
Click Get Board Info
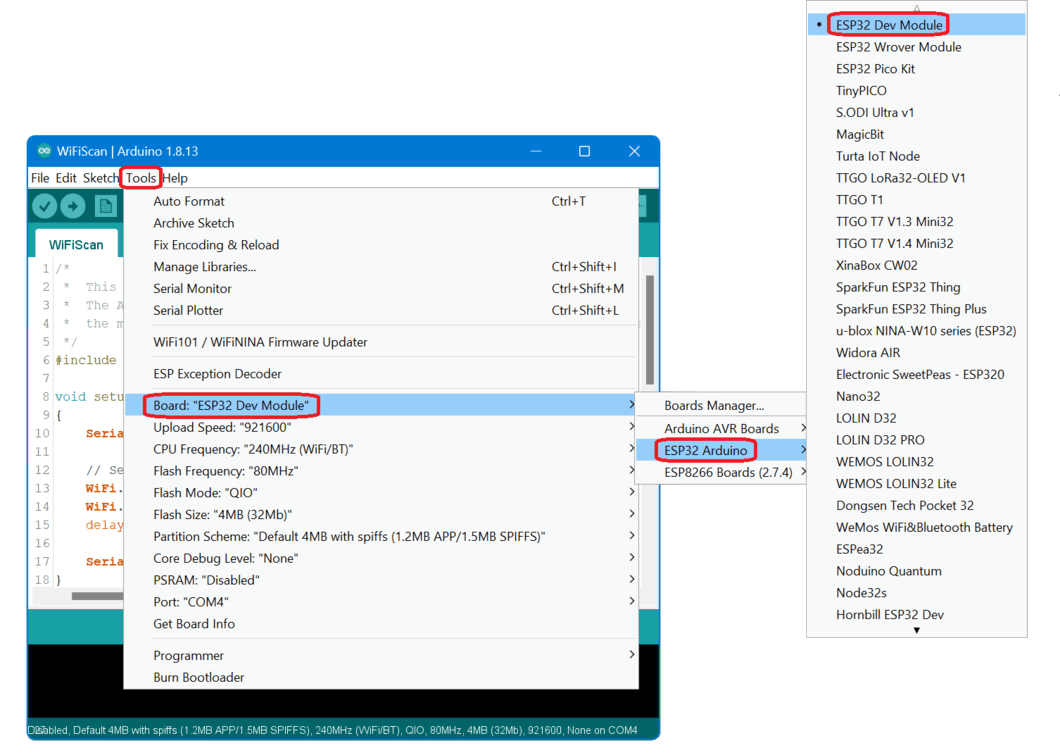tap(381, 624)
